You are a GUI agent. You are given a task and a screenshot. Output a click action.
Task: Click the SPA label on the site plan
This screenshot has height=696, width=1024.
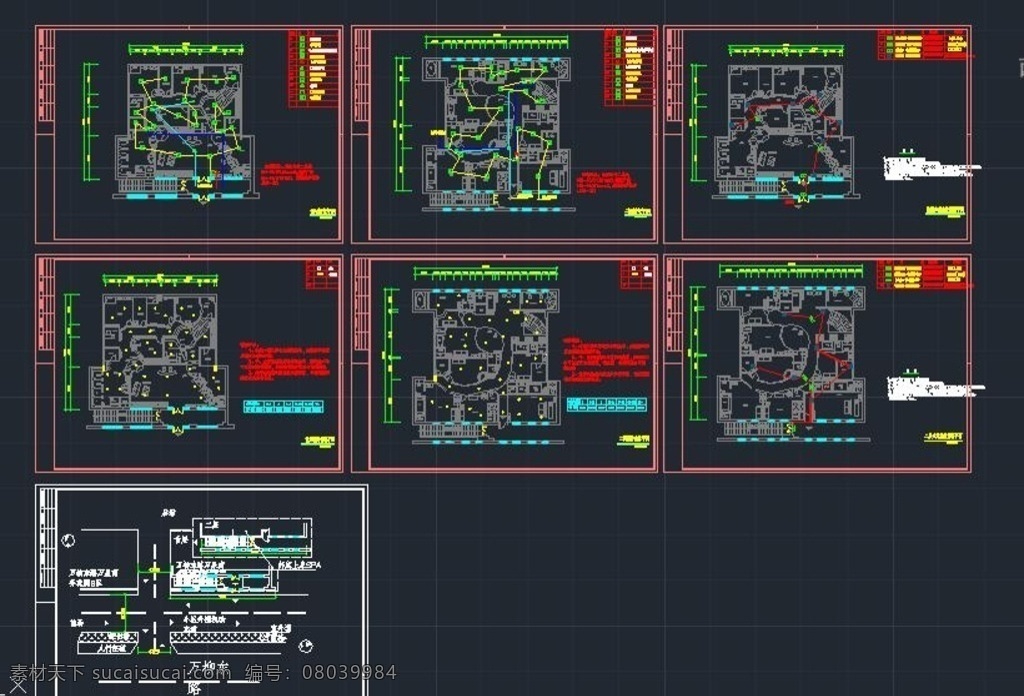[x=299, y=565]
